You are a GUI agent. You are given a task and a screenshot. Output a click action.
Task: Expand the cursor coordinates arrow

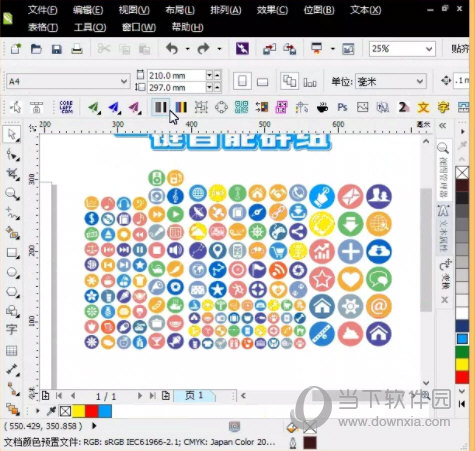tap(94, 426)
